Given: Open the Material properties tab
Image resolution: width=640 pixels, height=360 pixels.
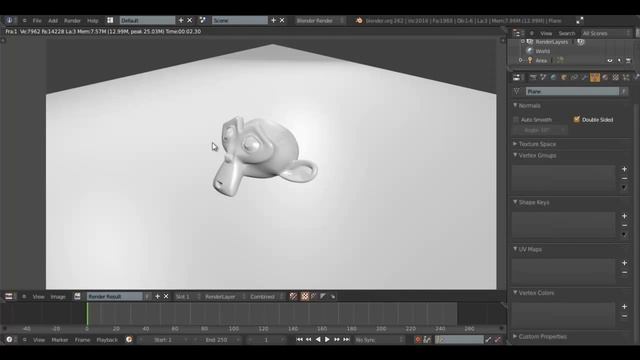Looking at the screenshot, I should click(605, 77).
